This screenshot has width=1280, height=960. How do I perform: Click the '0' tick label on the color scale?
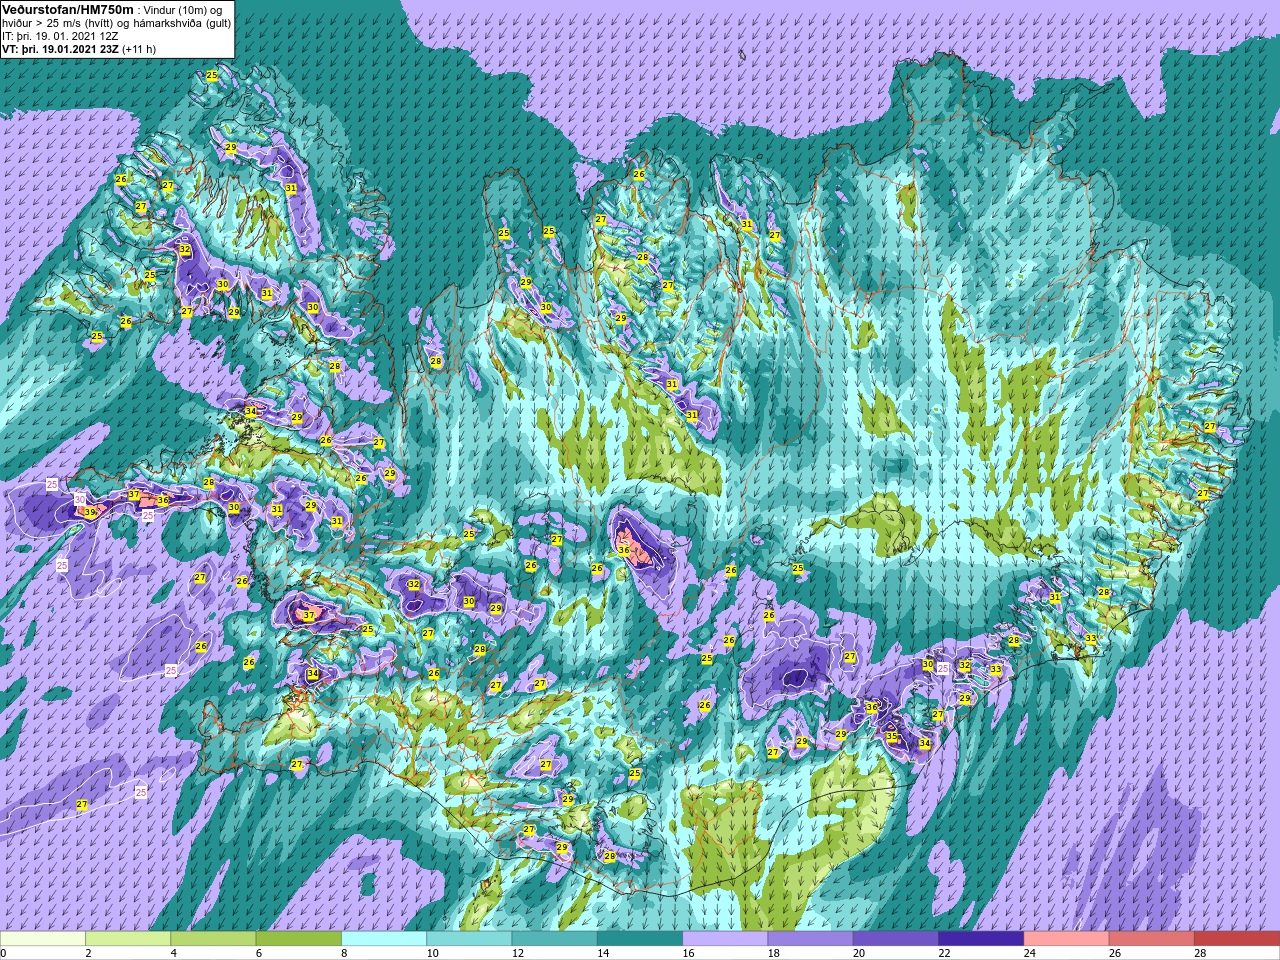click(x=3, y=953)
